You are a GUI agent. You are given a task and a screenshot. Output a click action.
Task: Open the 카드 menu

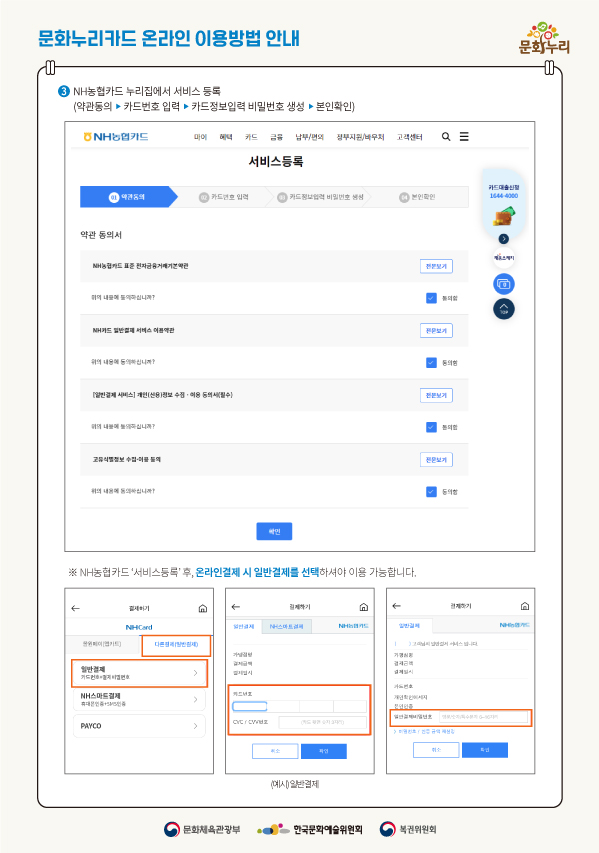click(x=251, y=137)
